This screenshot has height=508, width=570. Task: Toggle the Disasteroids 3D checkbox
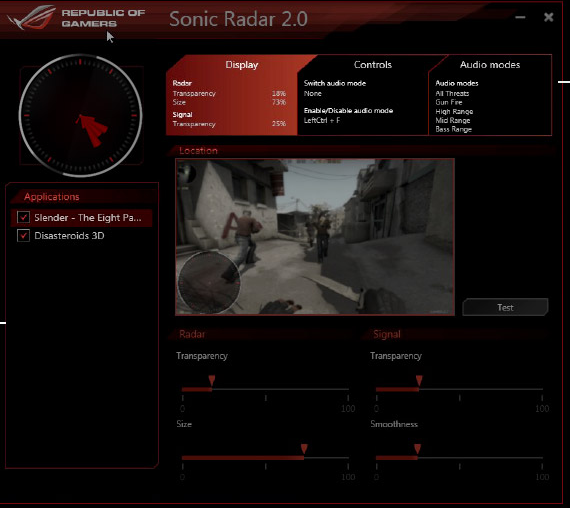24,236
